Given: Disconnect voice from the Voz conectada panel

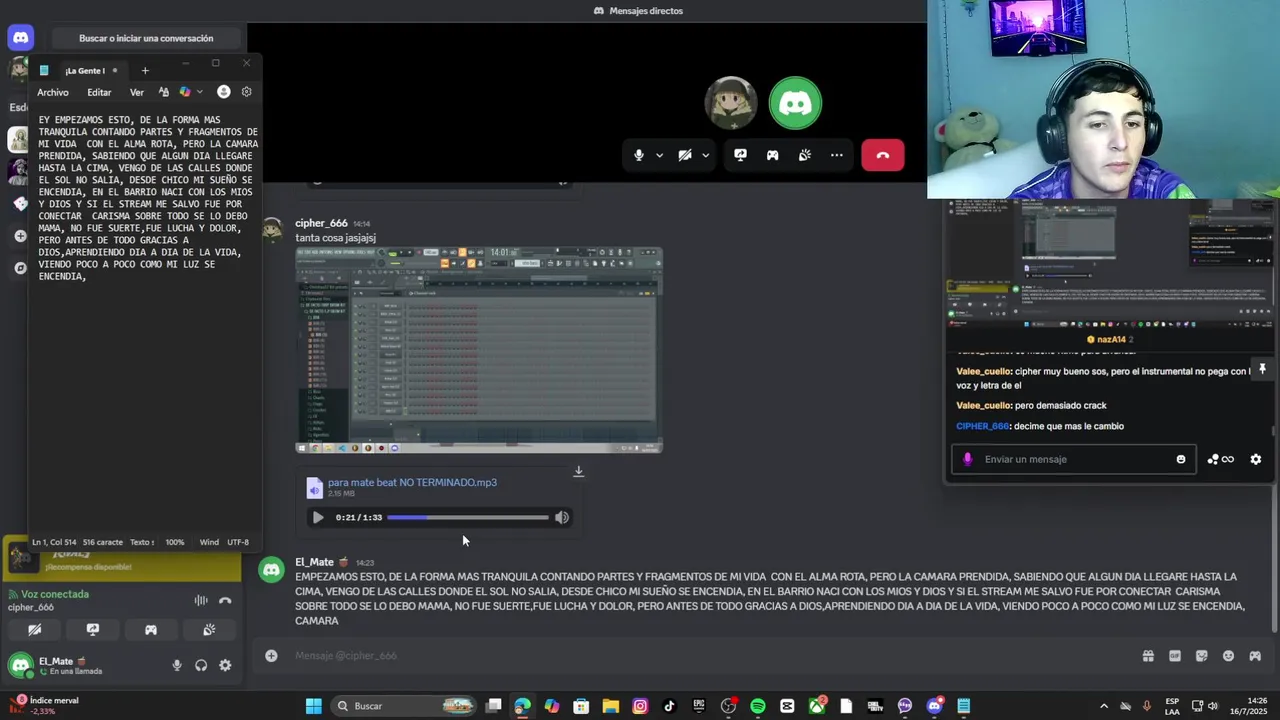Looking at the screenshot, I should 225,600.
